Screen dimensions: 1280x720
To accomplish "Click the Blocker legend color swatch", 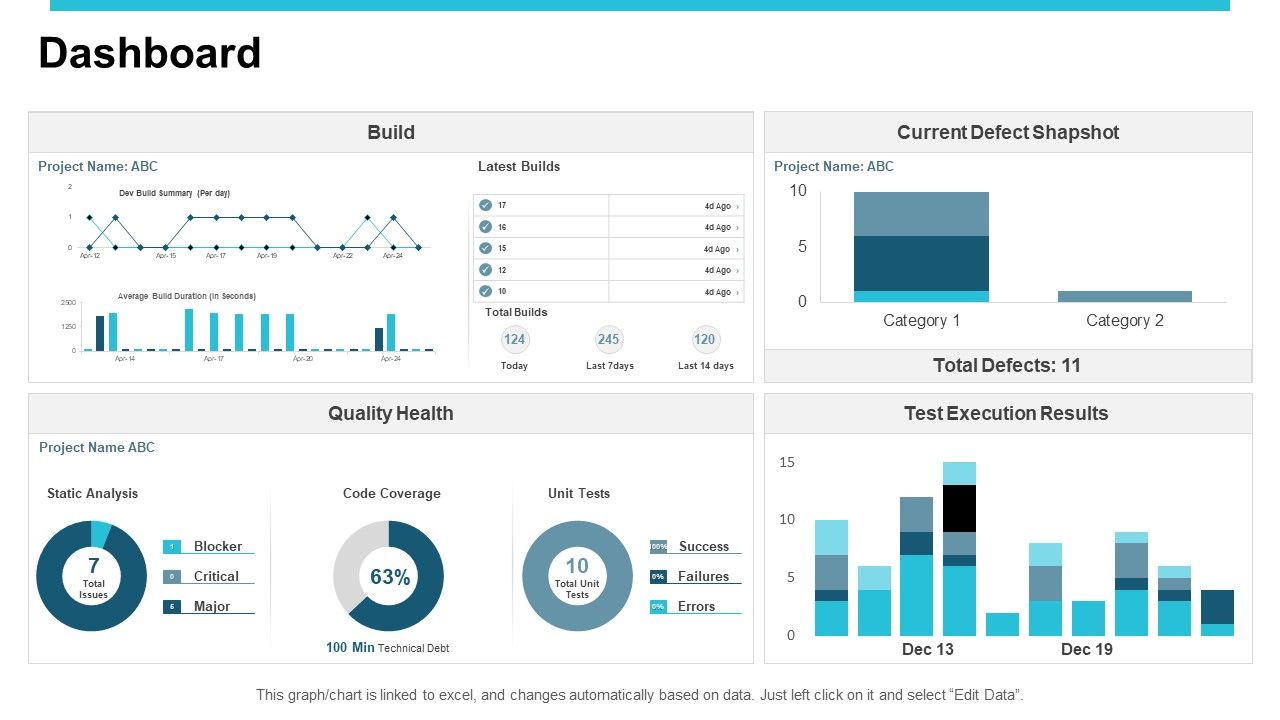I will (x=172, y=547).
